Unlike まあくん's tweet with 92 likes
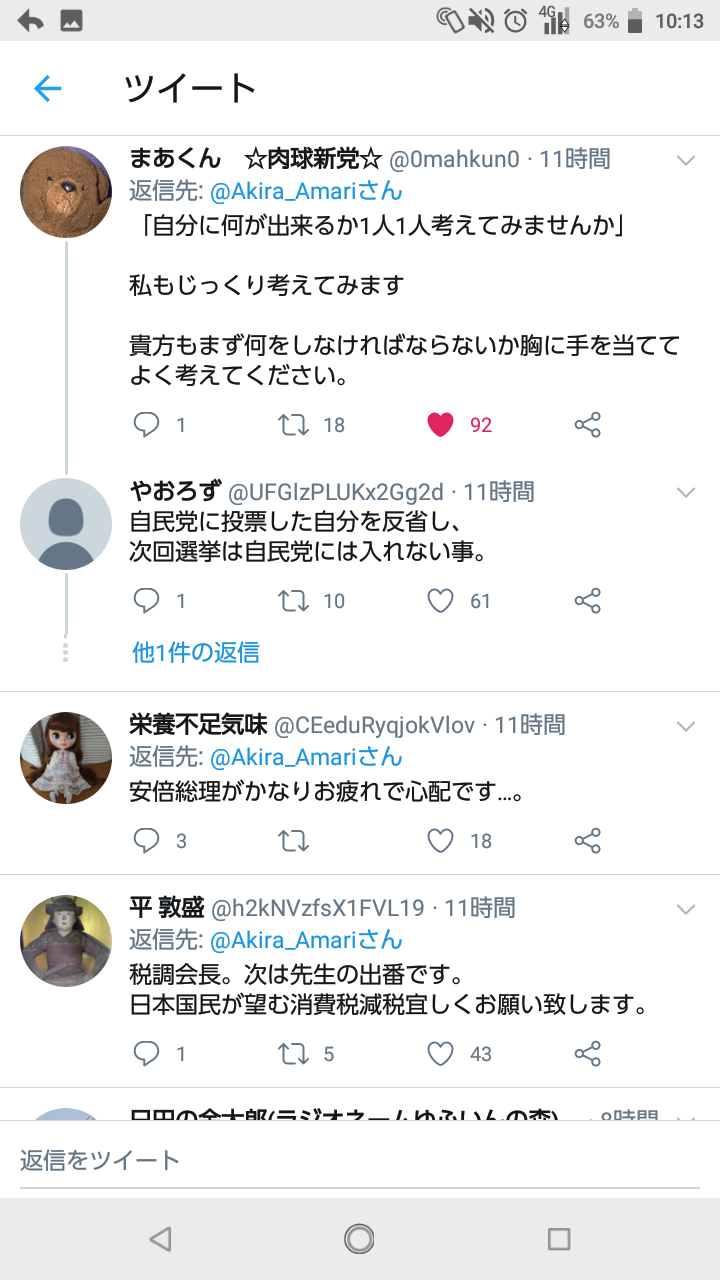The height and width of the screenshot is (1280, 720). (x=440, y=425)
